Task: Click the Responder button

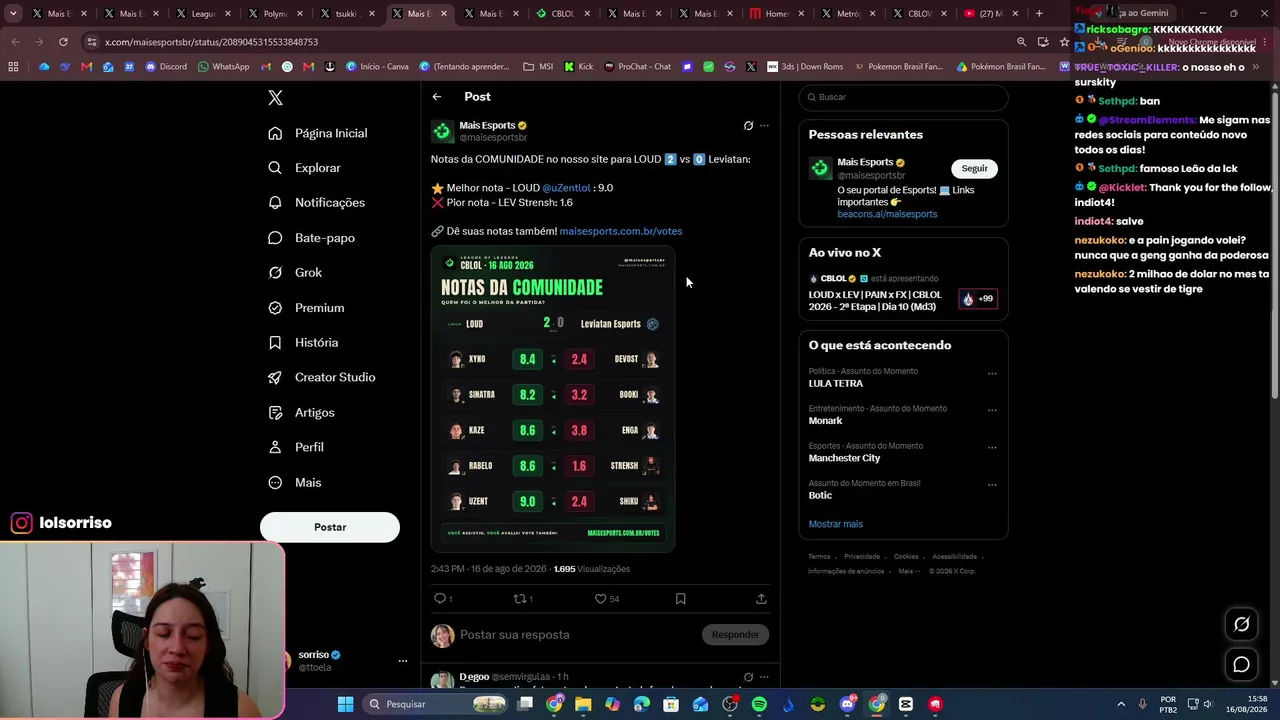Action: (735, 635)
